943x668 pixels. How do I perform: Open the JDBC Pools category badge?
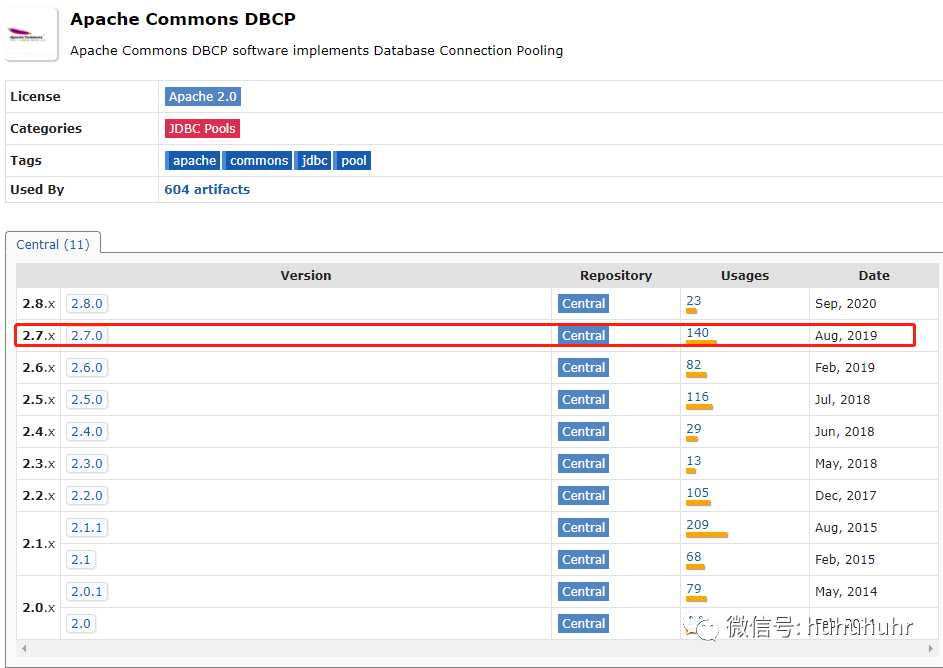coord(203,129)
